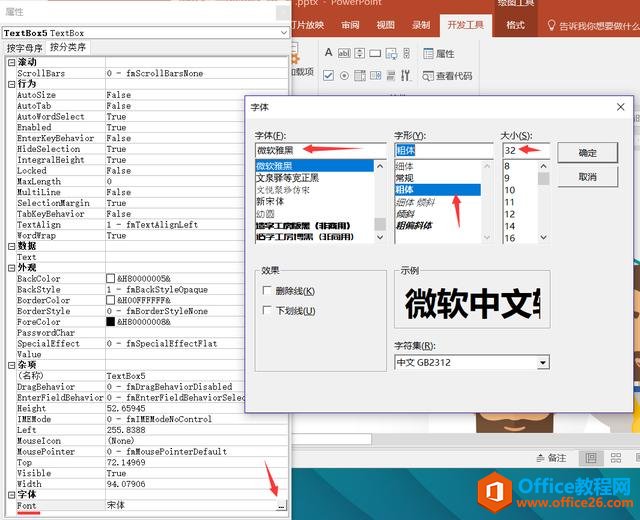Click the WordWrap property row
Viewport: 640px width, 520px height.
click(130, 236)
